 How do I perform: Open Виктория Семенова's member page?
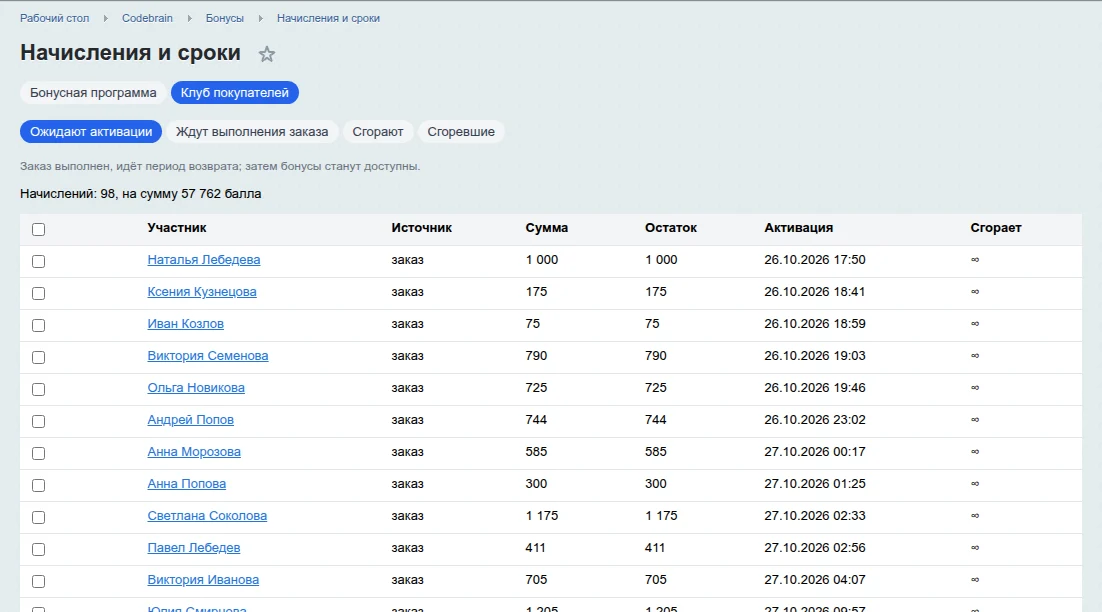[208, 356]
